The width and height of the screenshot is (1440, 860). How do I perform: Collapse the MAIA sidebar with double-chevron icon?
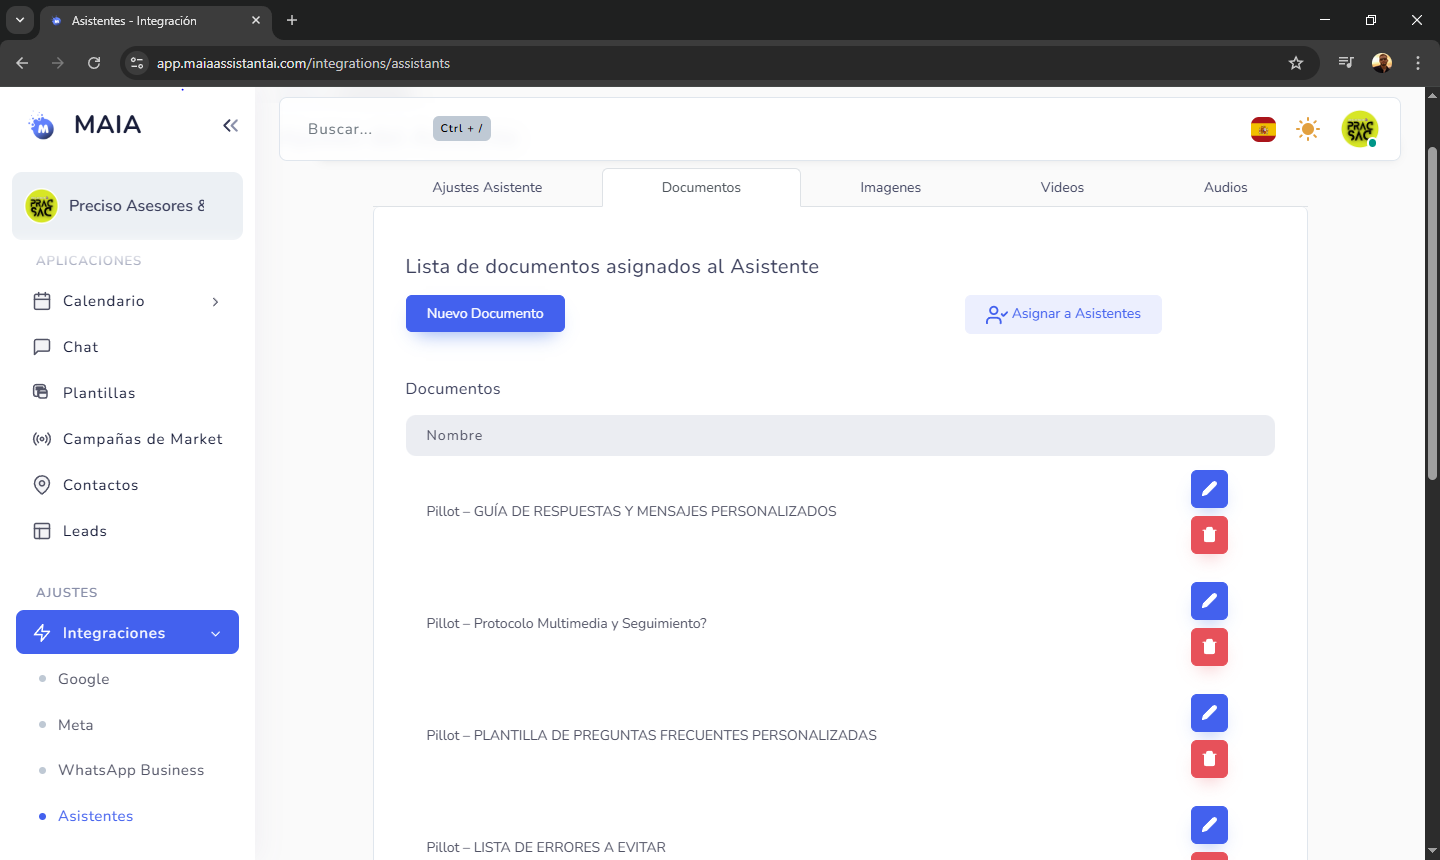230,125
